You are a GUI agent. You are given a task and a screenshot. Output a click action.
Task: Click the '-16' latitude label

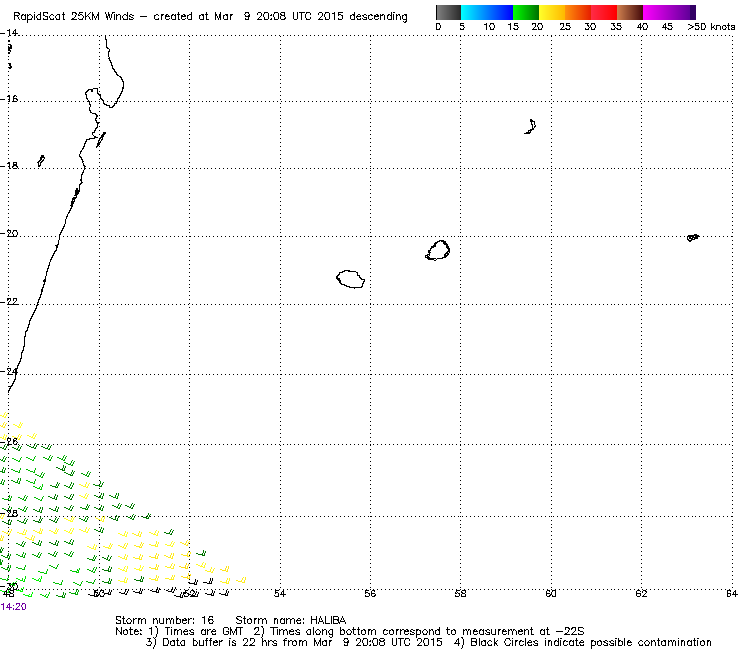coord(9,99)
